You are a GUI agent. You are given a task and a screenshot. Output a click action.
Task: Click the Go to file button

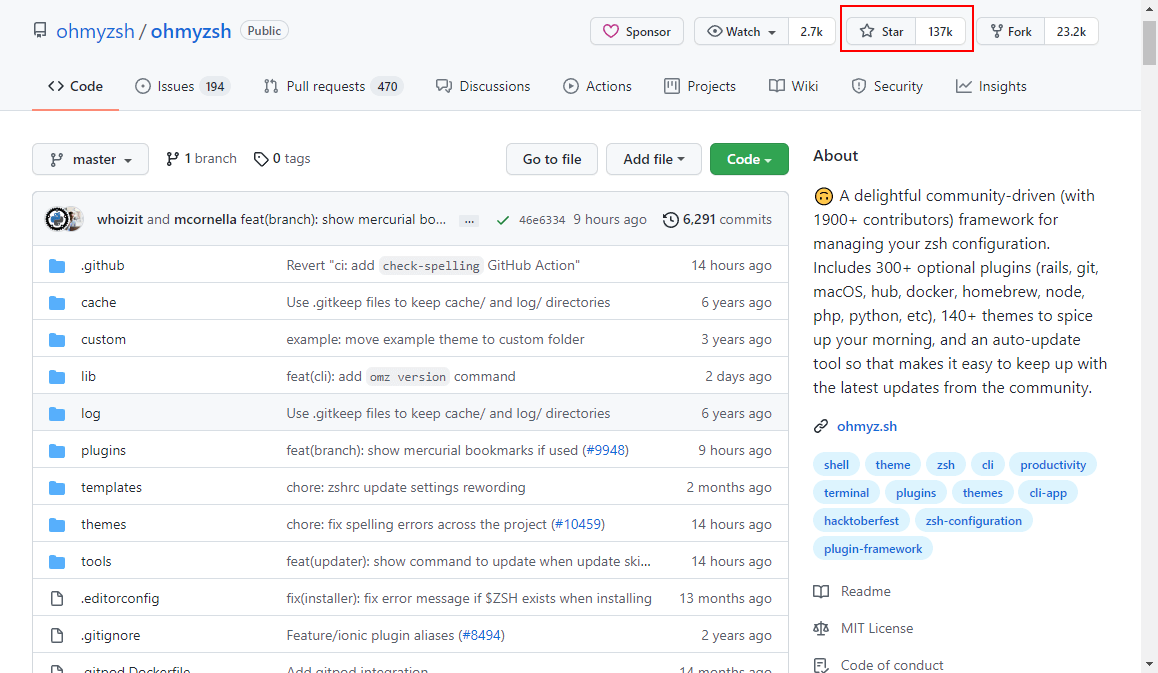click(x=552, y=159)
